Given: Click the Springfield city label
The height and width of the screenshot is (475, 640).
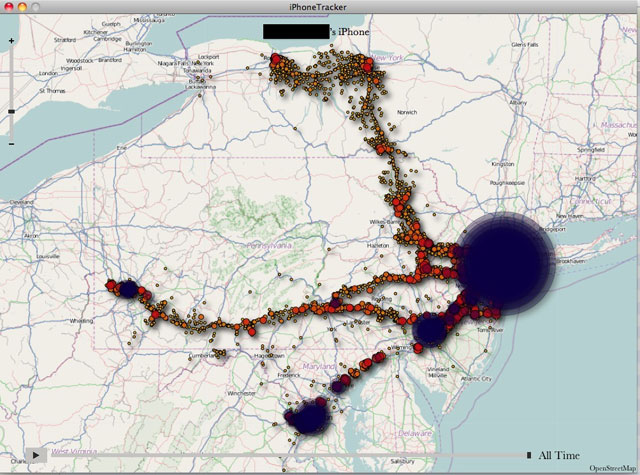Looking at the screenshot, I should click(591, 150).
